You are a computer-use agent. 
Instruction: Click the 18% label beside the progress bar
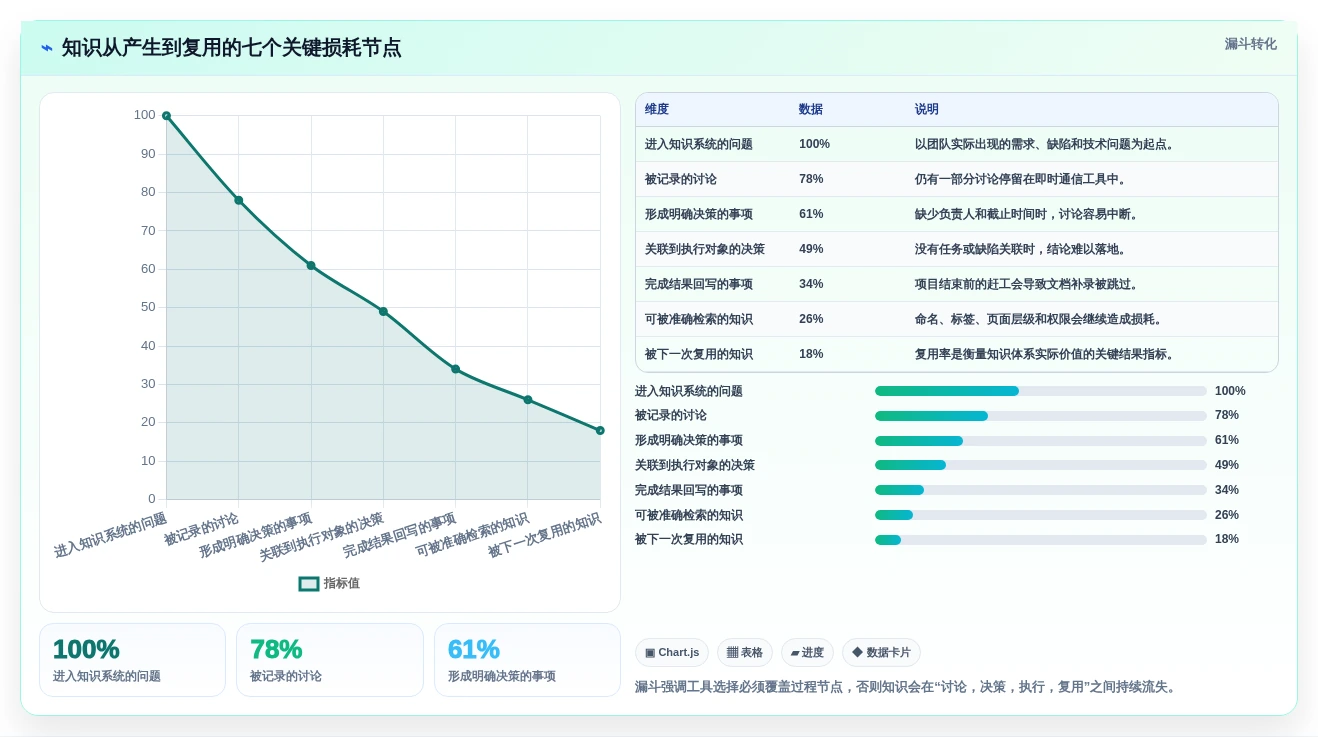tap(1227, 539)
